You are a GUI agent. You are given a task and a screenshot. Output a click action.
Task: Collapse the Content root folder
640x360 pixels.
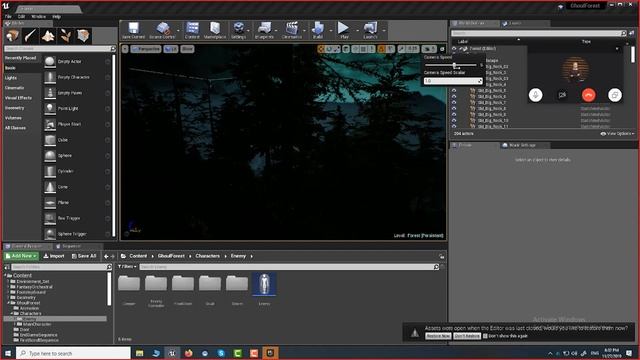[6, 276]
